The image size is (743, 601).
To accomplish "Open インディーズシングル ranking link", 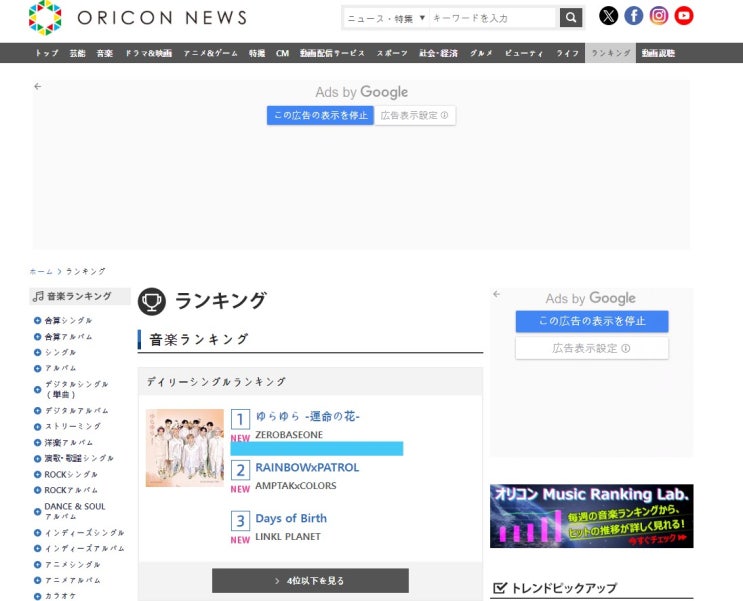I will [84, 533].
